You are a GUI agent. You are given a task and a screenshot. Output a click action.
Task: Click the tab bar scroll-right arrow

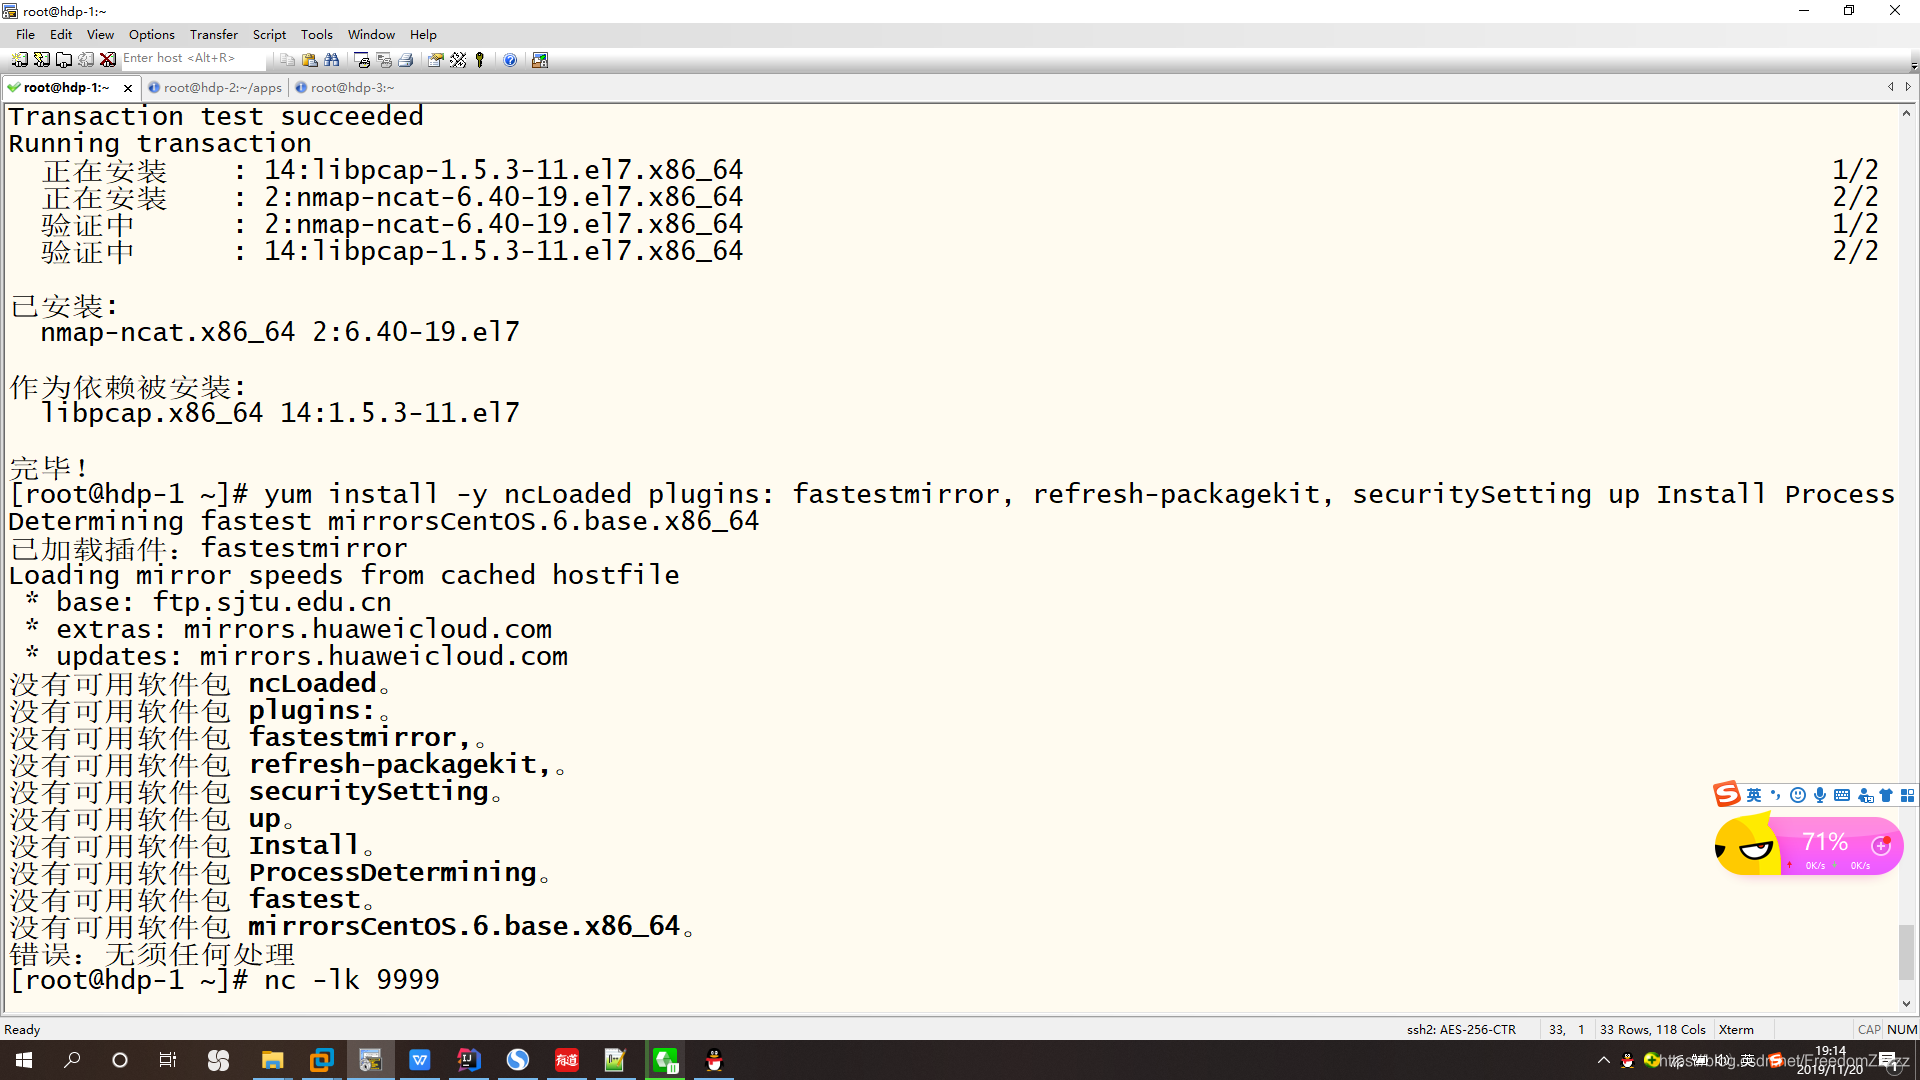[1908, 87]
